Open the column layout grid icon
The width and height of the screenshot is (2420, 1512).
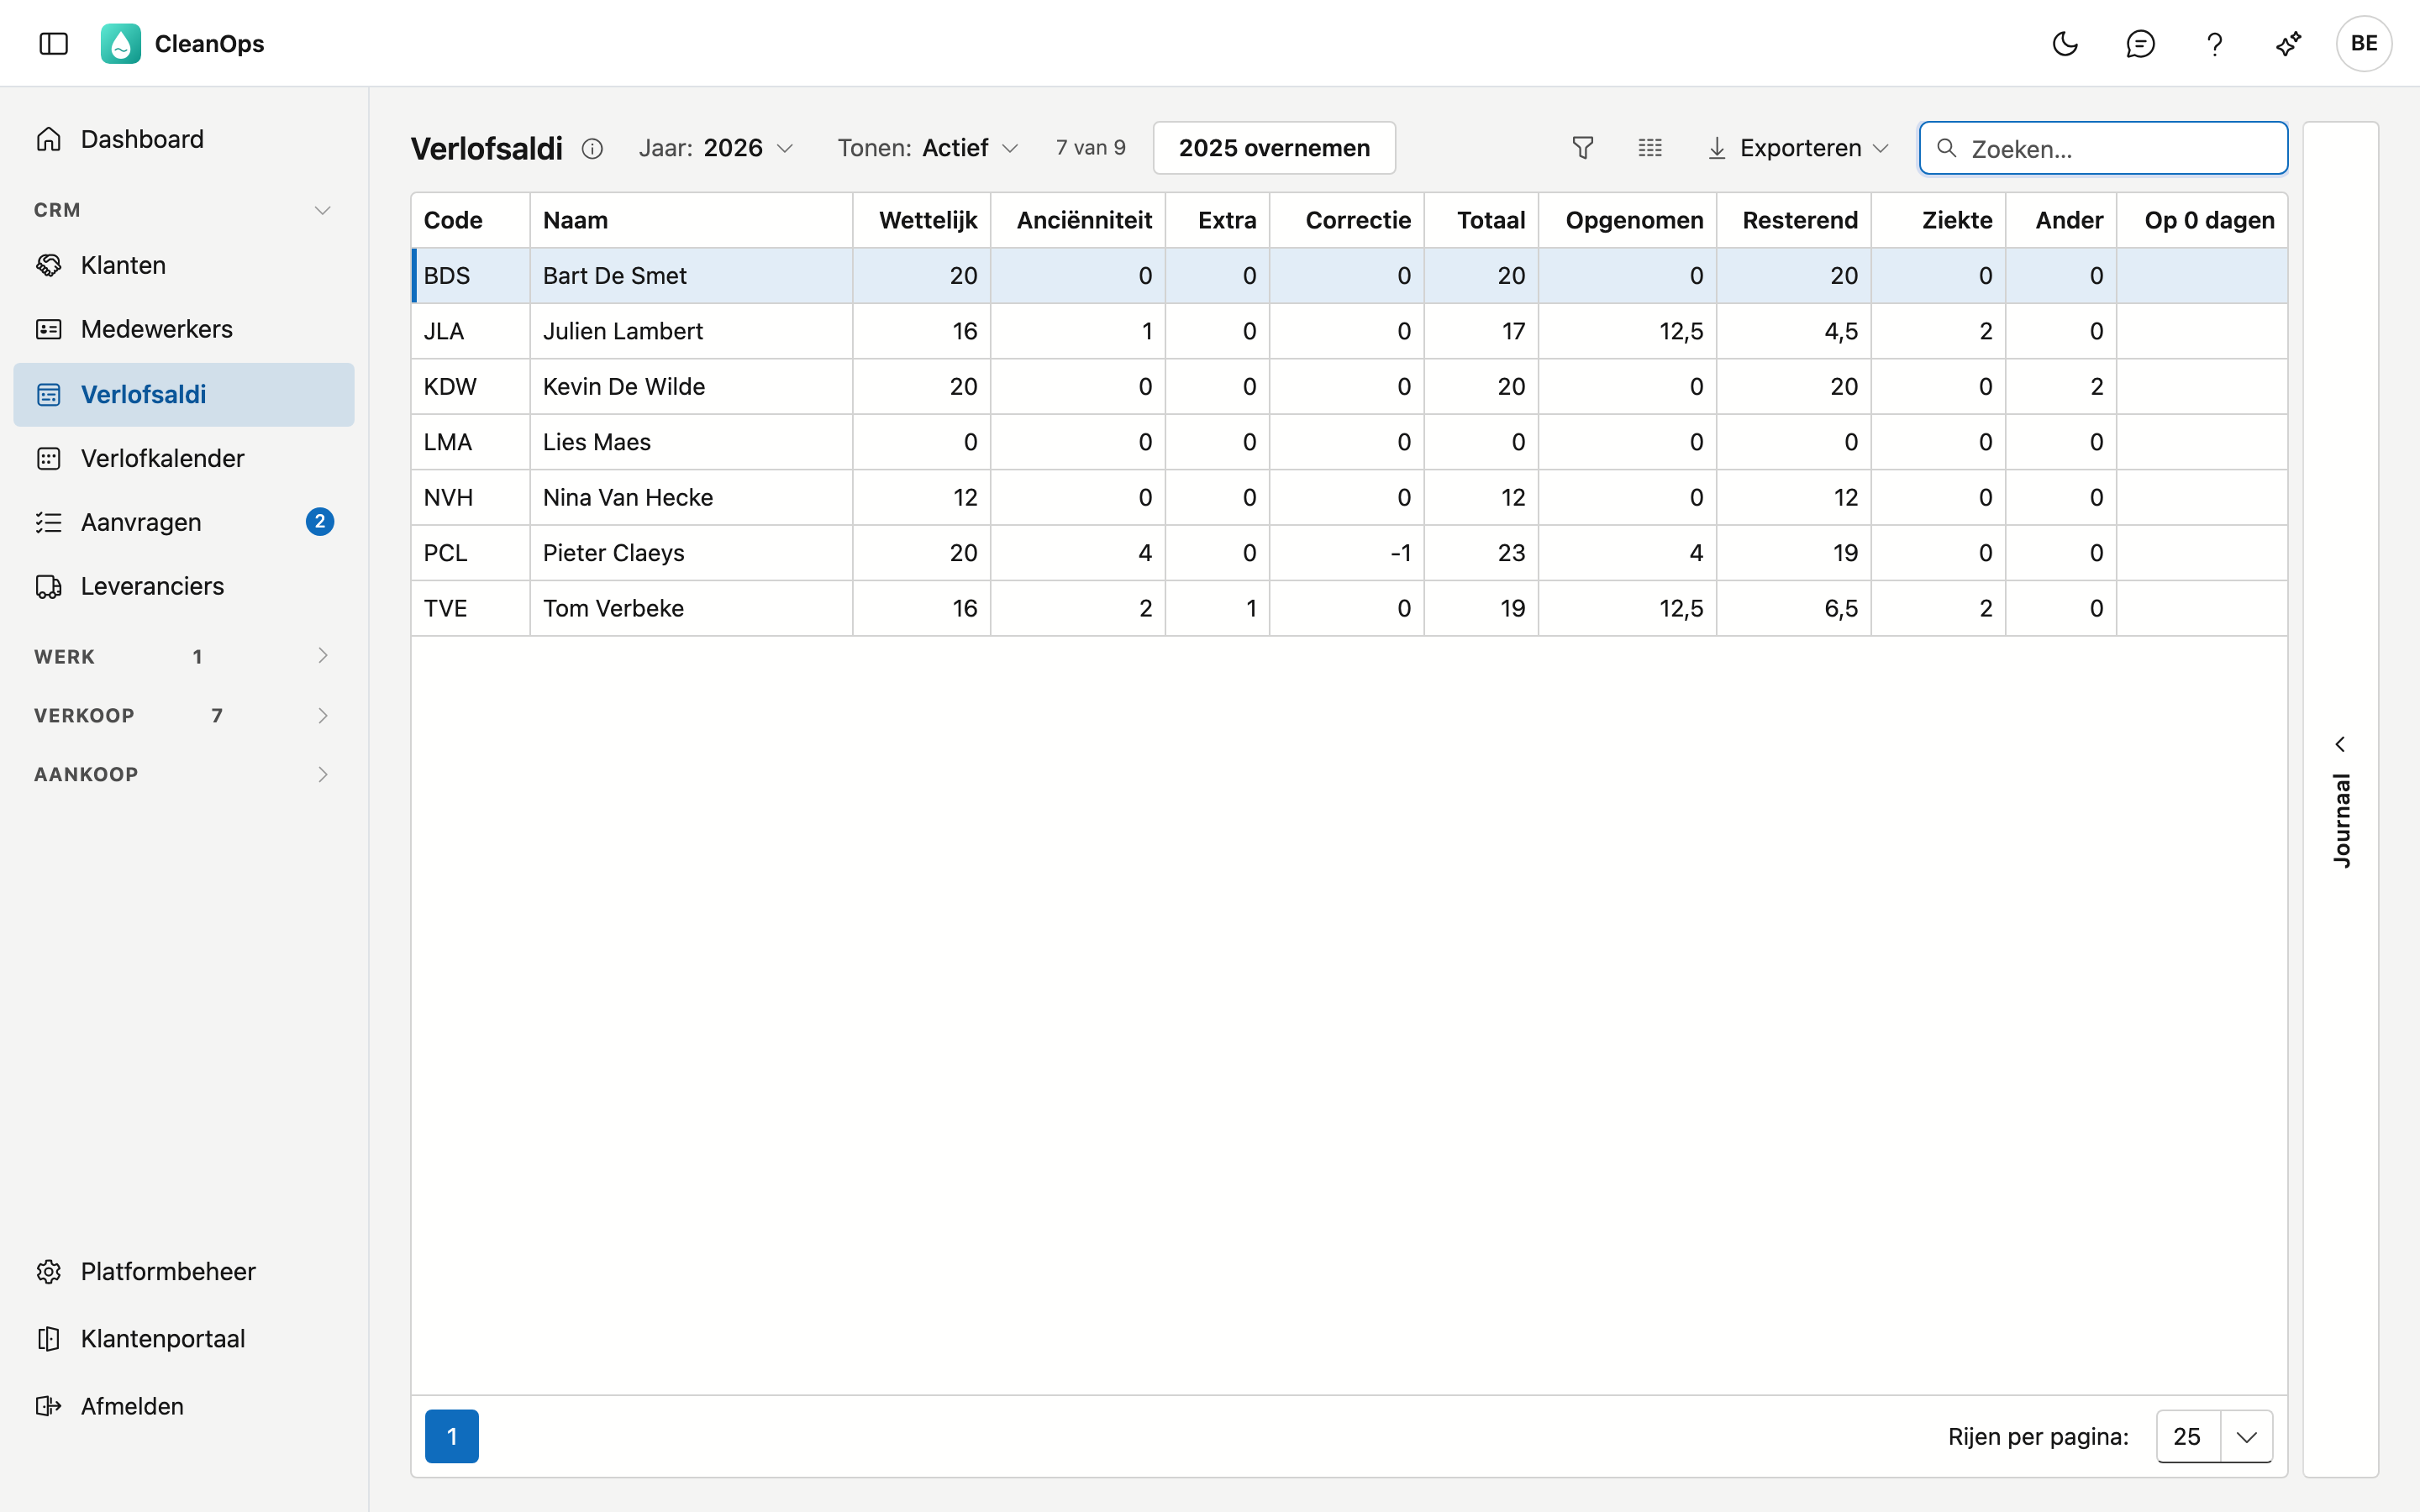click(x=1650, y=148)
